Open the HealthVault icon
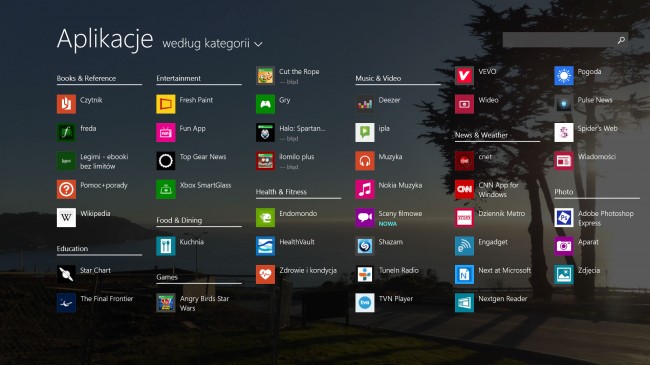The image size is (650, 365). pyautogui.click(x=265, y=246)
